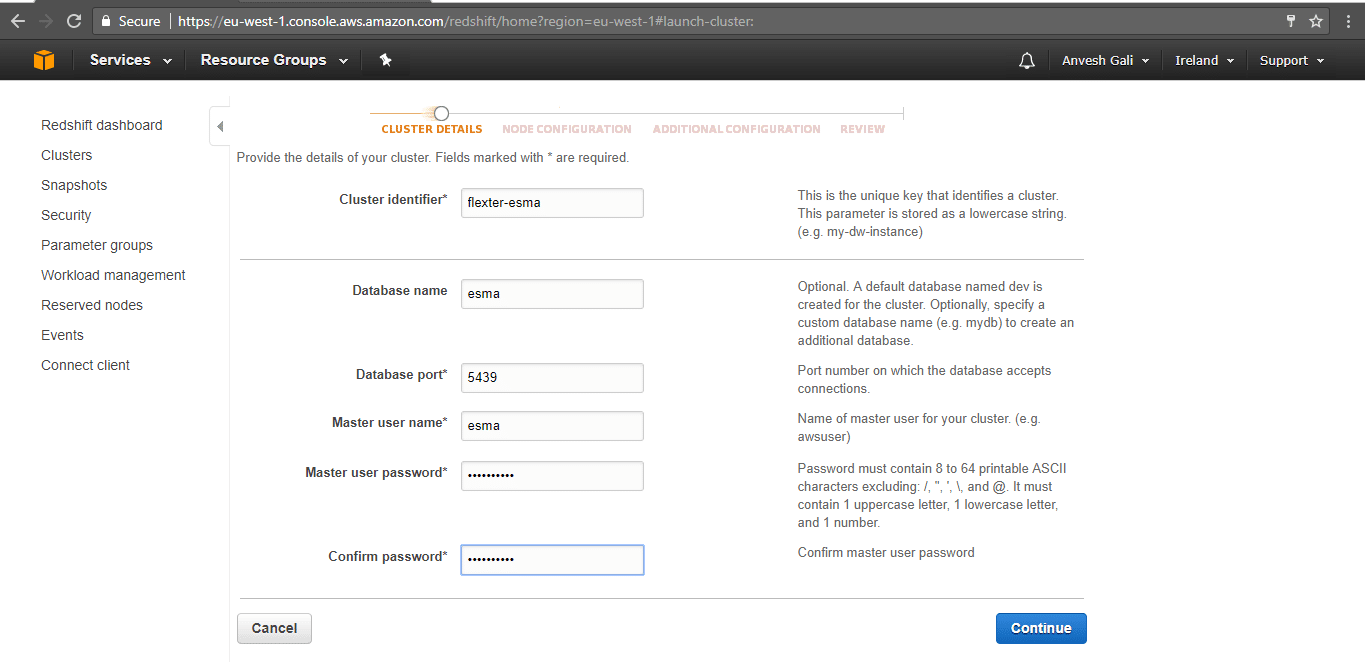
Task: Click the Master user password field
Action: tap(552, 476)
